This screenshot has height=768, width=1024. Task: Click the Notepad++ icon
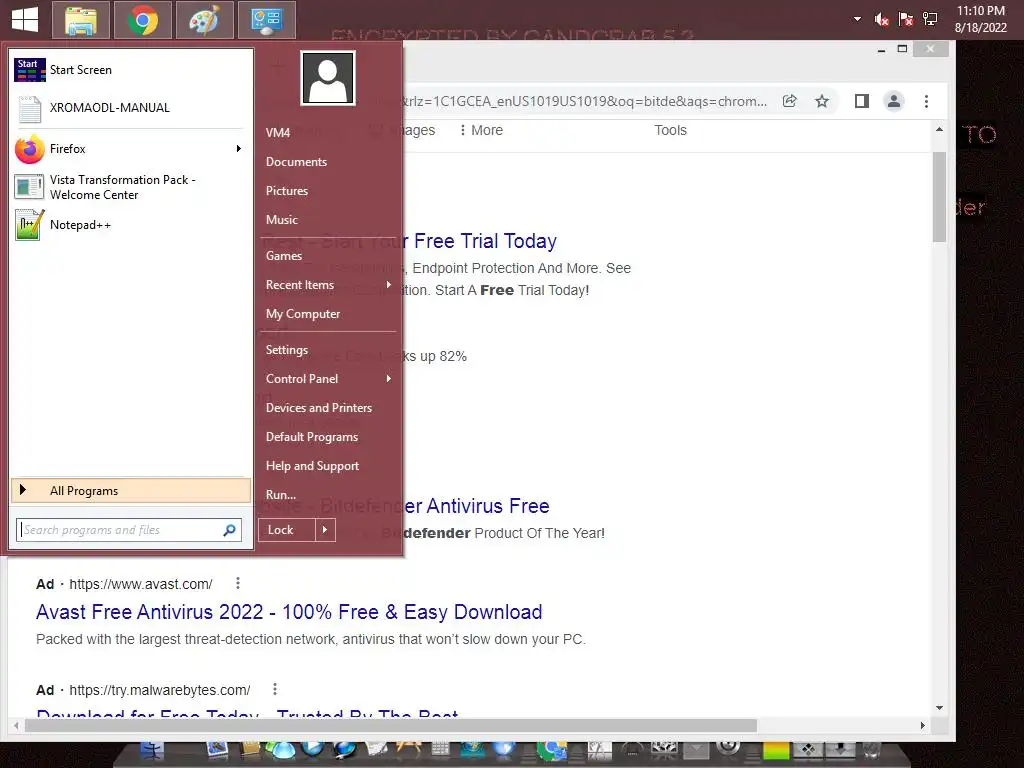(x=29, y=225)
